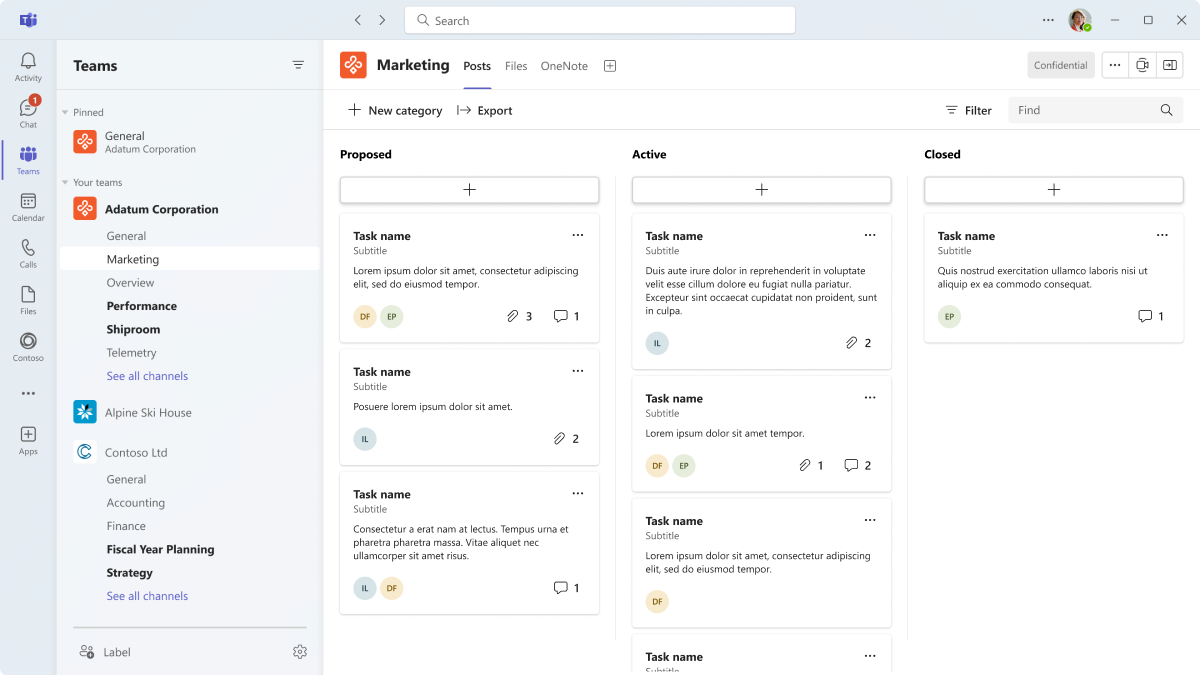
Task: Open the Apps store
Action: [x=28, y=440]
